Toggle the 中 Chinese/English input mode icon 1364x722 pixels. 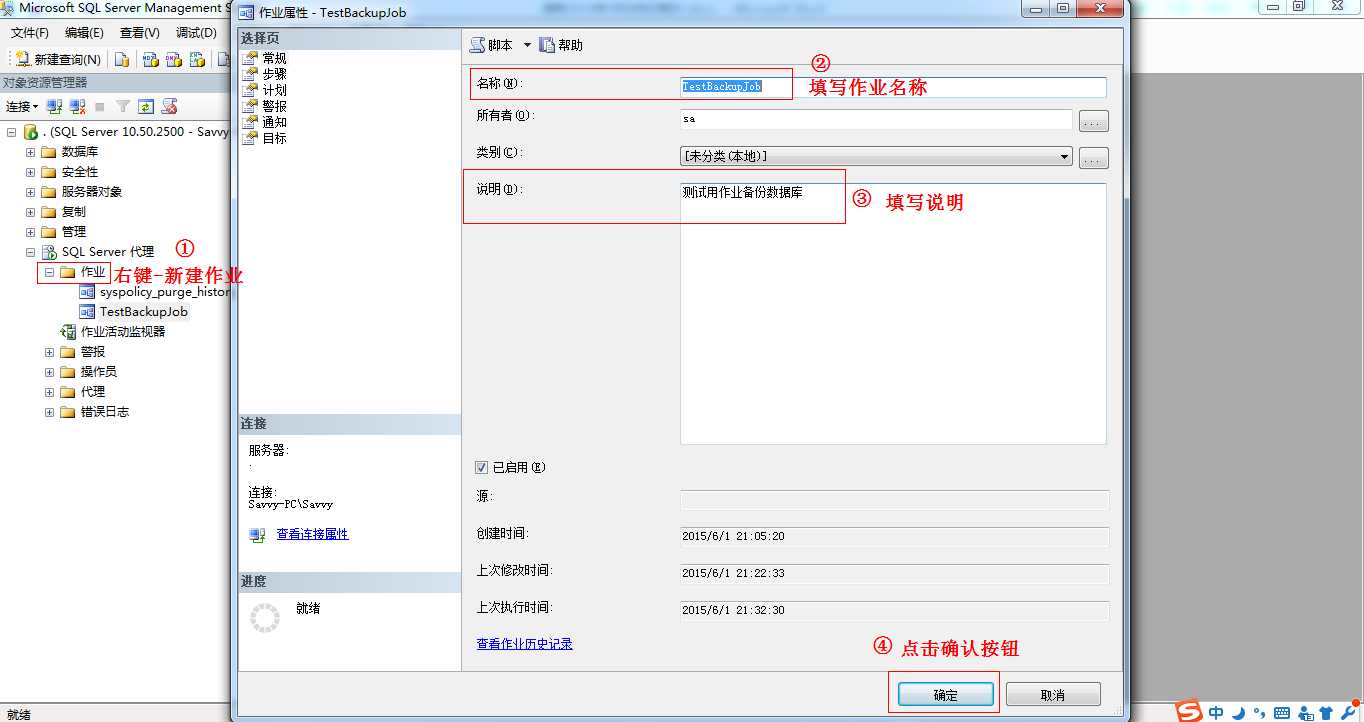[1216, 713]
